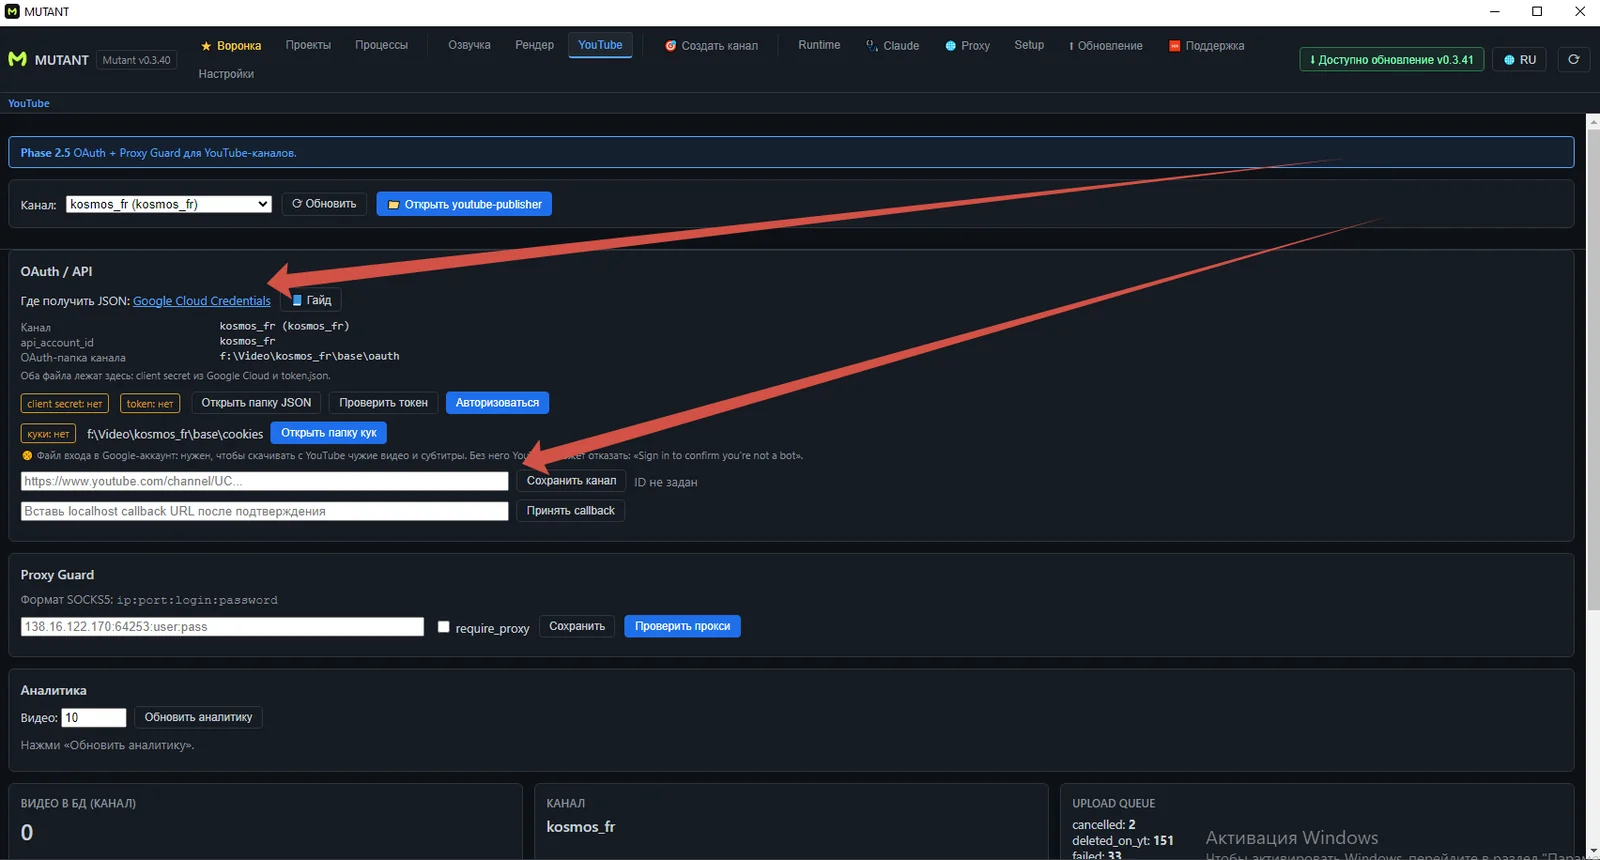Click the refresh icon button beside RU

click(1573, 59)
